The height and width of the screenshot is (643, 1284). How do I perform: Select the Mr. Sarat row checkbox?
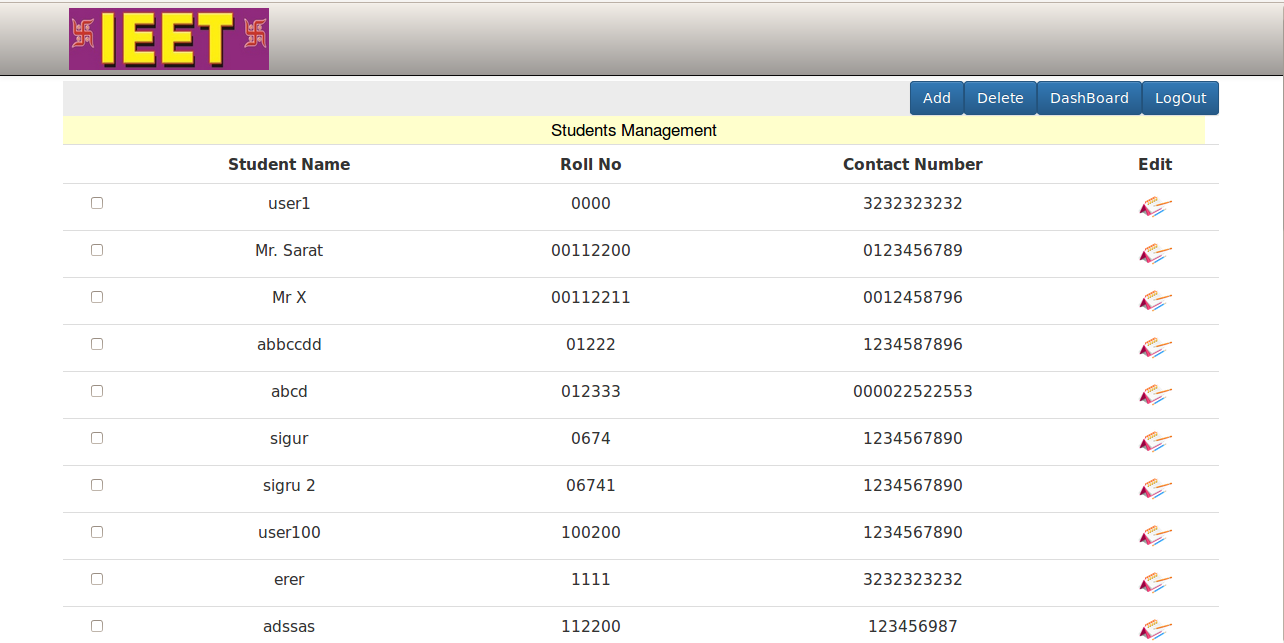97,250
